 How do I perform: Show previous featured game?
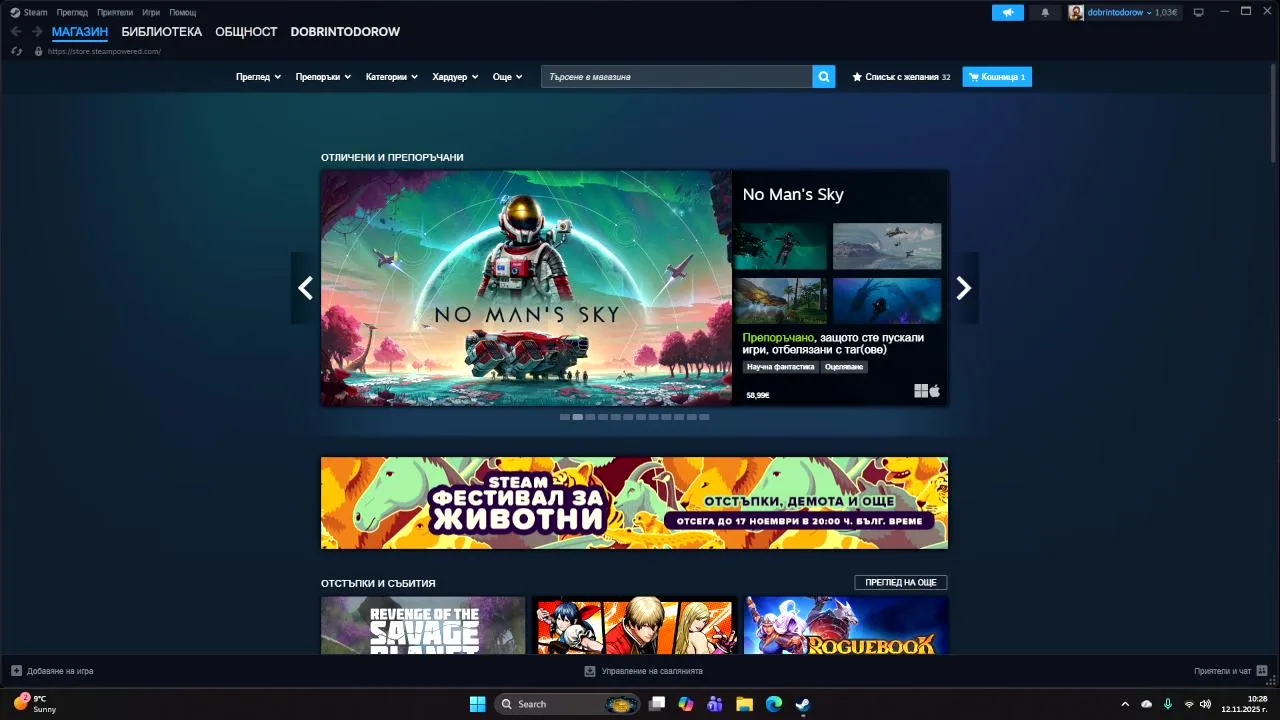305,288
